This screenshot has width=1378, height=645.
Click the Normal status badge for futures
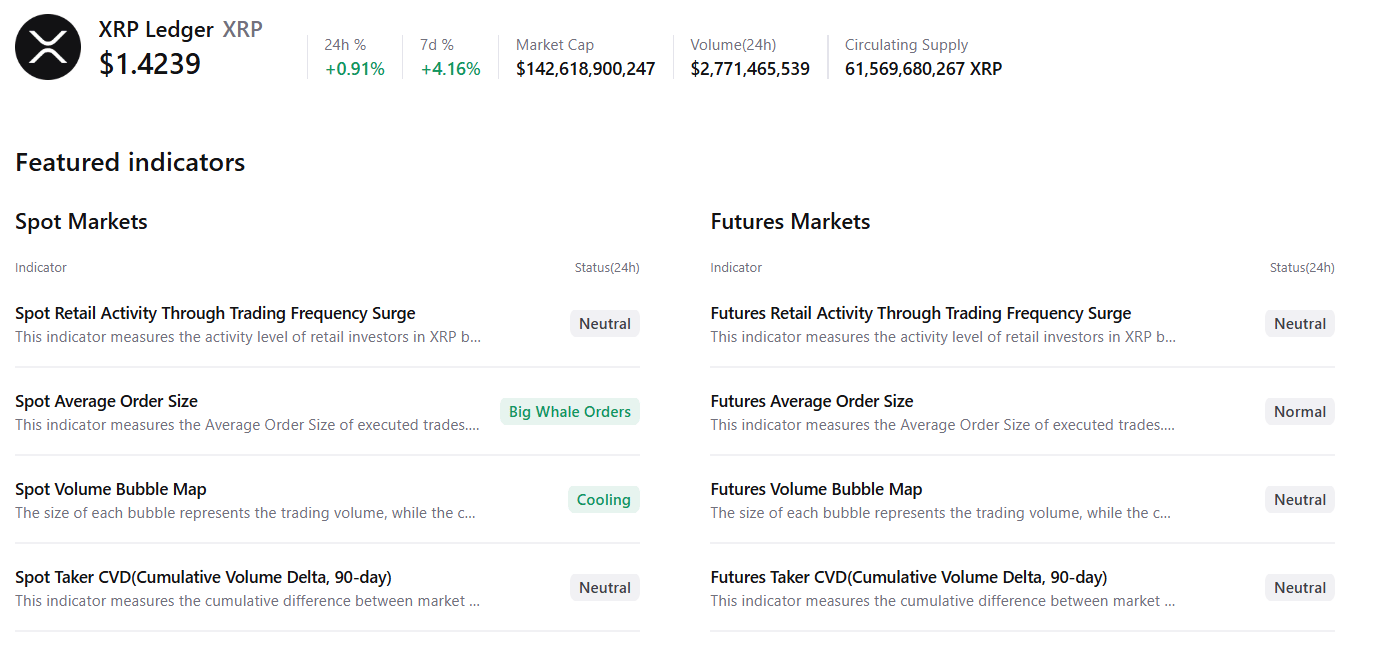tap(1299, 412)
